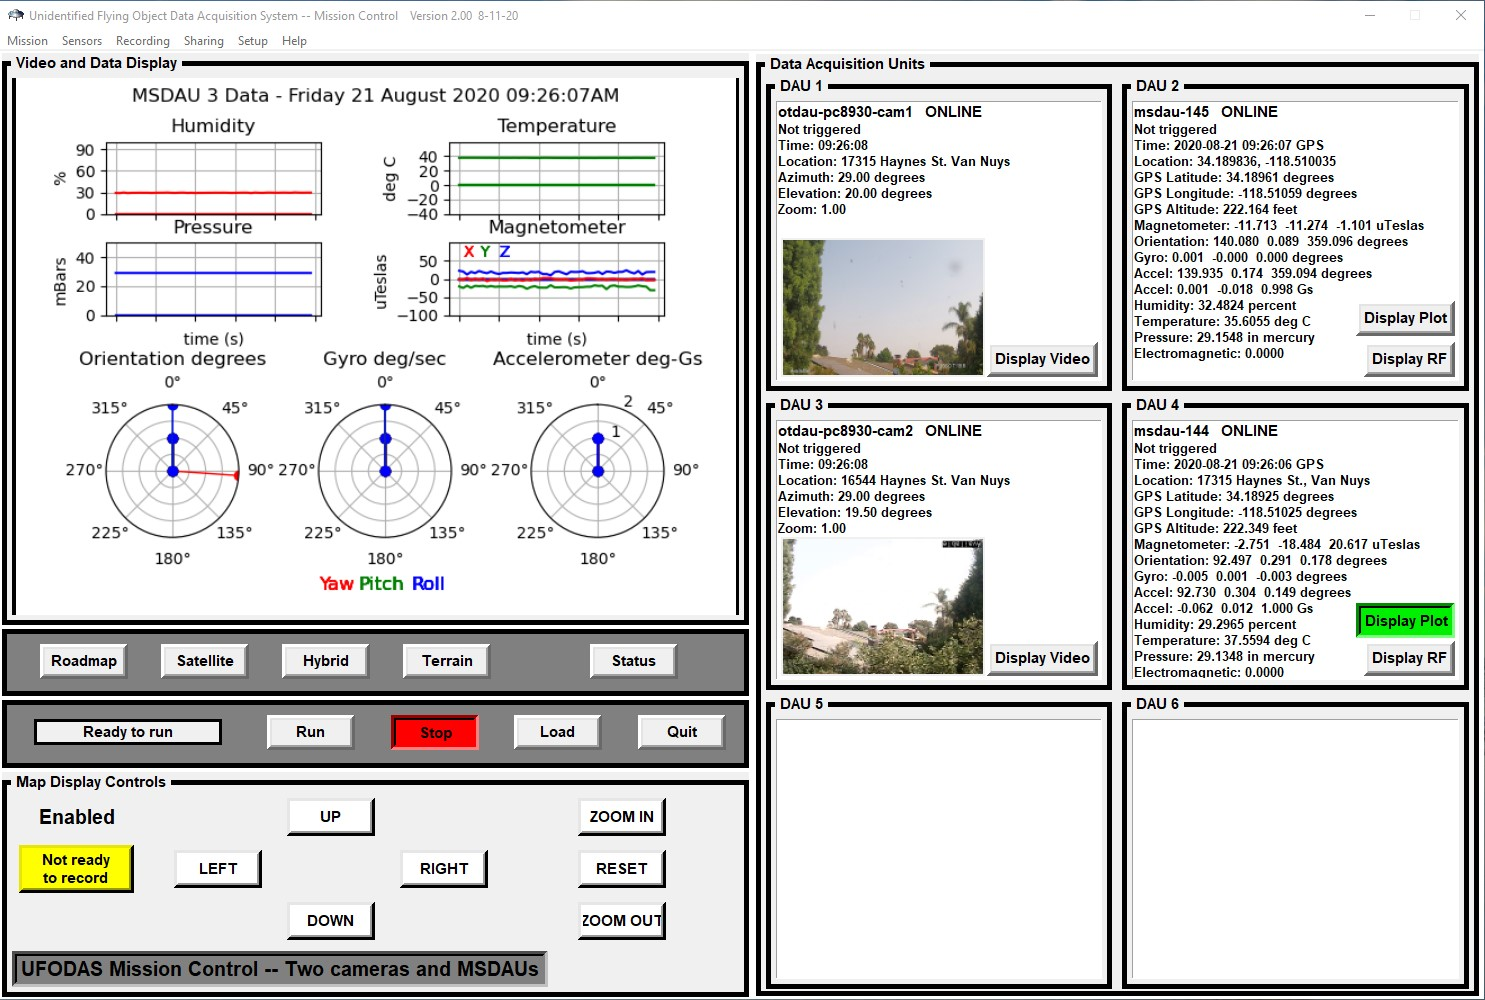Click the Run button
This screenshot has height=1000, width=1485.
point(310,732)
